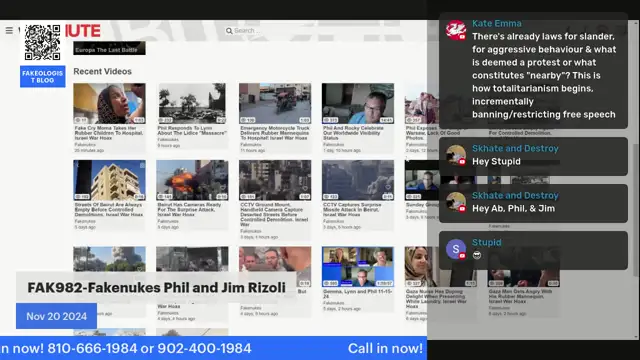This screenshot has width=640, height=360.
Task: Open 'Phil Responds To Lynn' video thumbnail
Action: click(192, 104)
